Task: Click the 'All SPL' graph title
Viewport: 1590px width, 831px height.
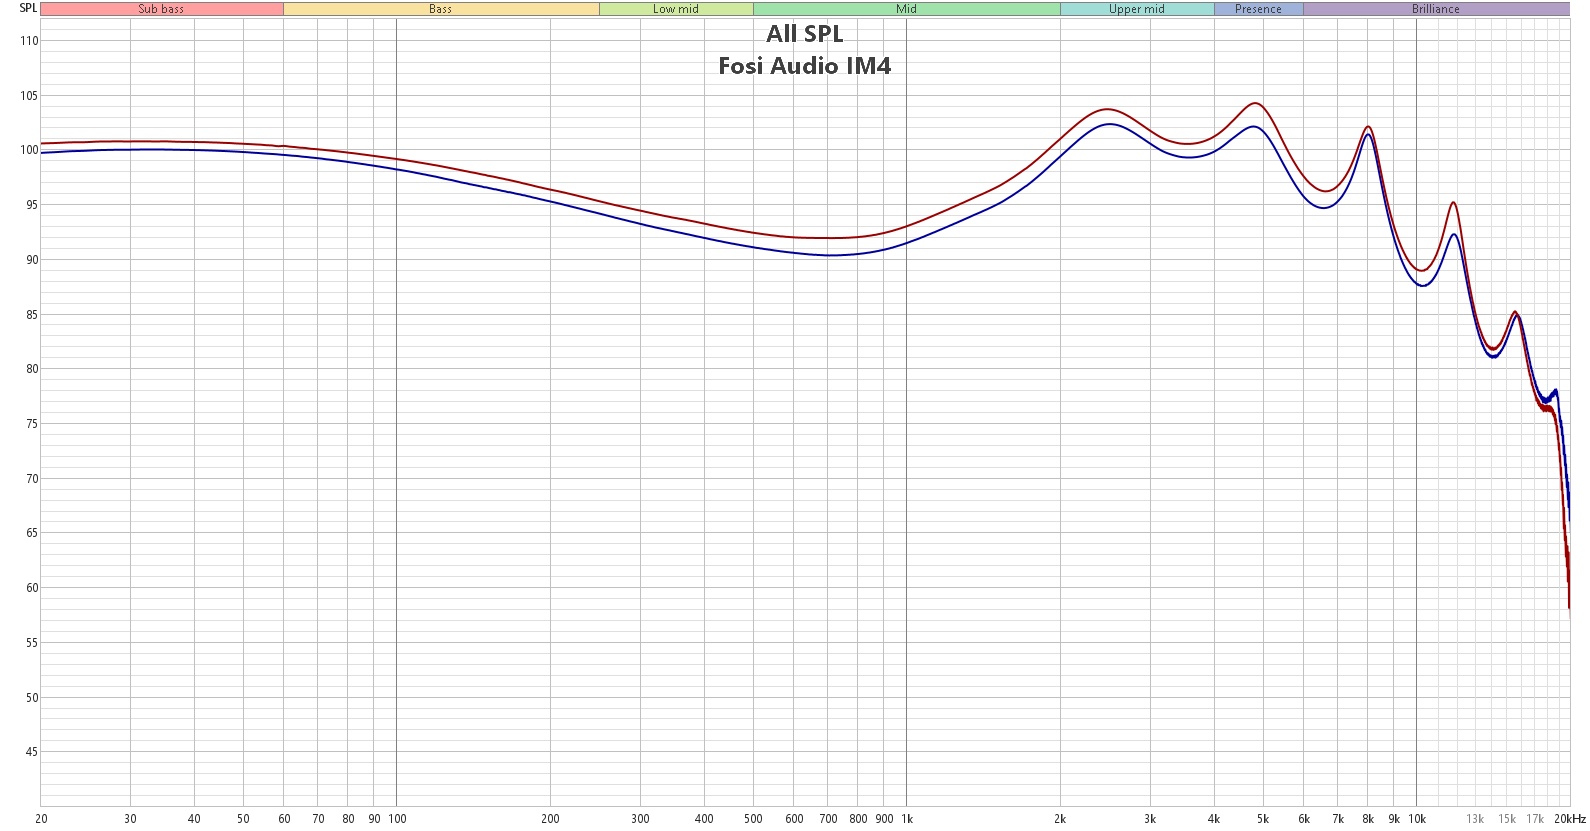Action: 805,34
